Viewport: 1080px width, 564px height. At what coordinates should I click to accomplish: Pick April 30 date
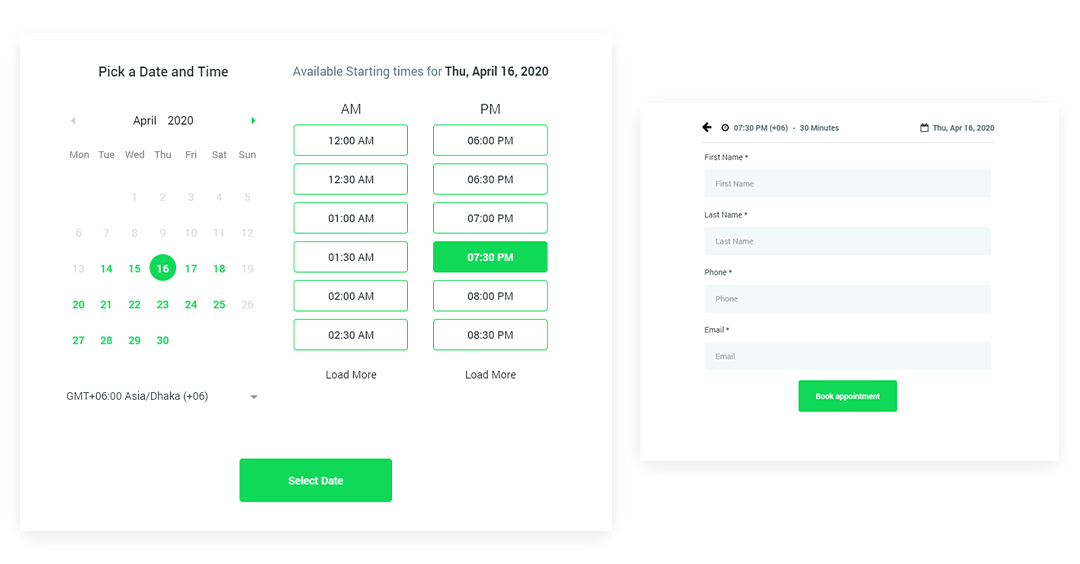click(163, 341)
